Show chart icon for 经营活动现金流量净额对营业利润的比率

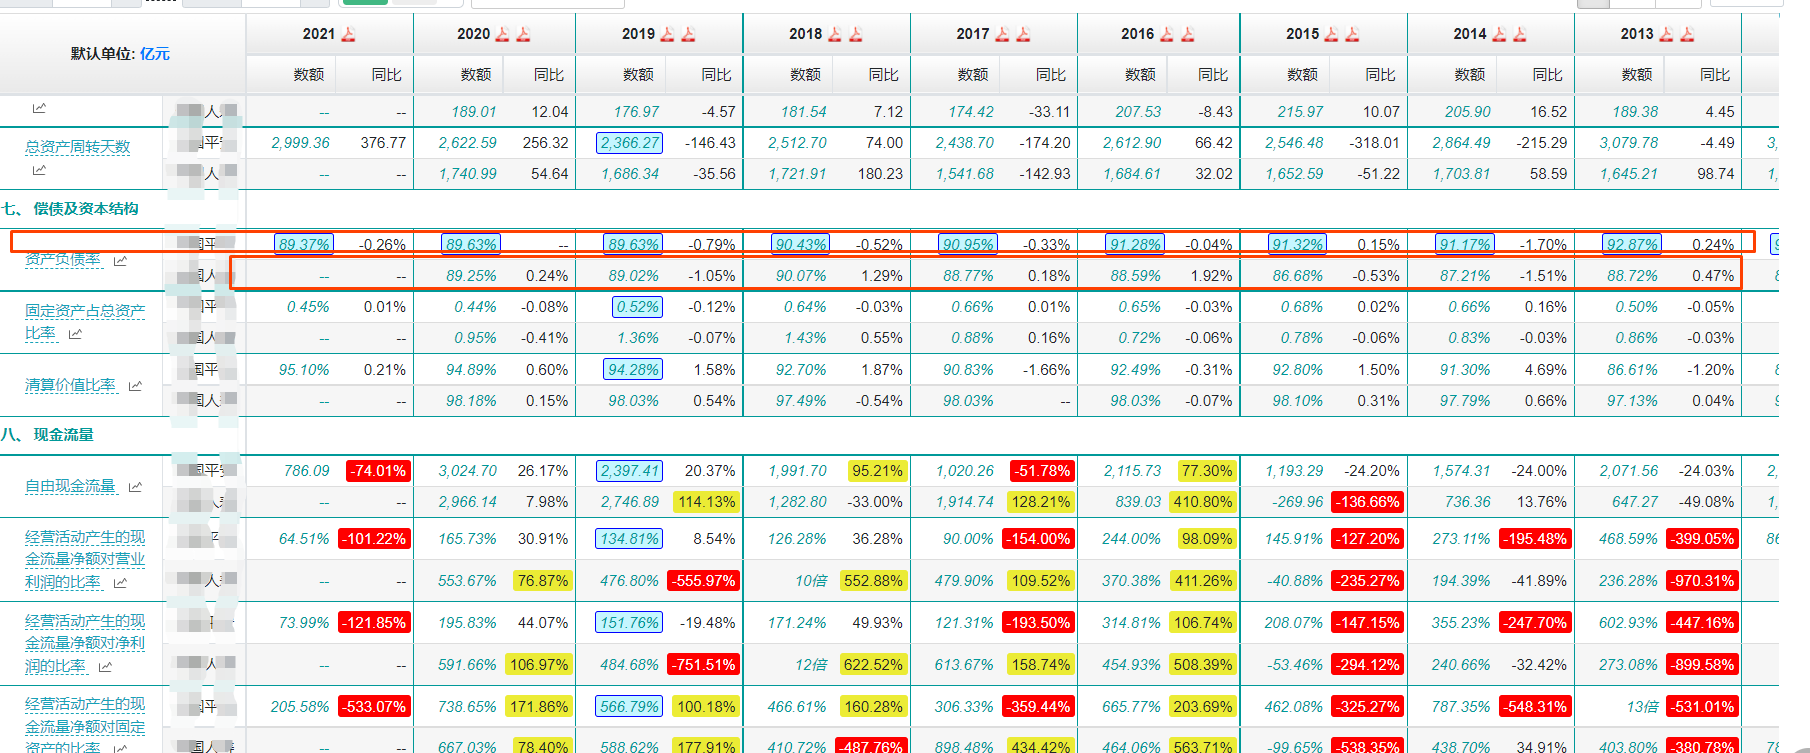point(120,583)
